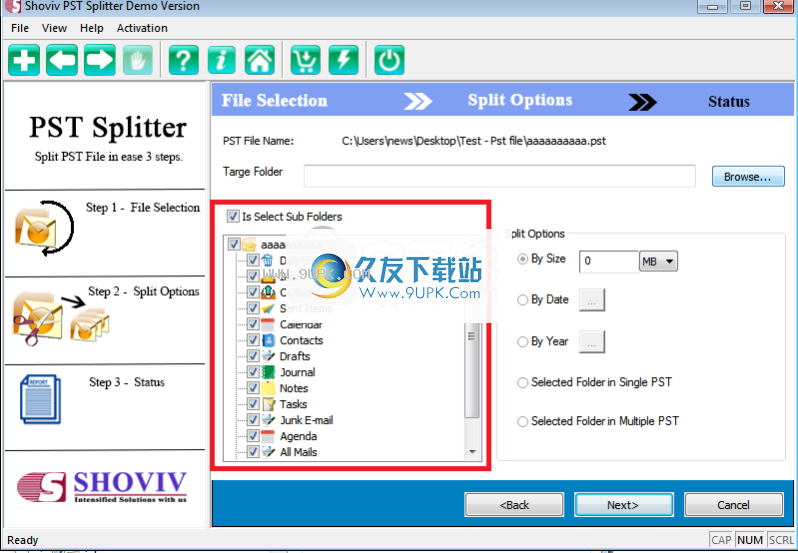Click the folder tree scroll down arrow
Image resolution: width=798 pixels, height=553 pixels.
[x=472, y=452]
